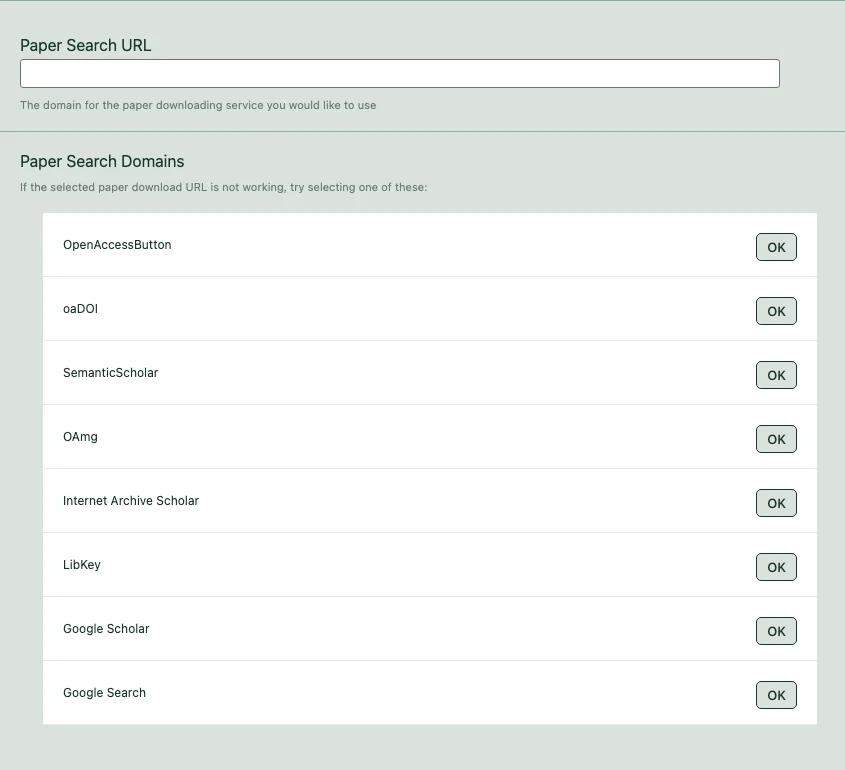Image resolution: width=845 pixels, height=770 pixels.
Task: Pick OK for Internet Archive Scholar
Action: point(776,503)
